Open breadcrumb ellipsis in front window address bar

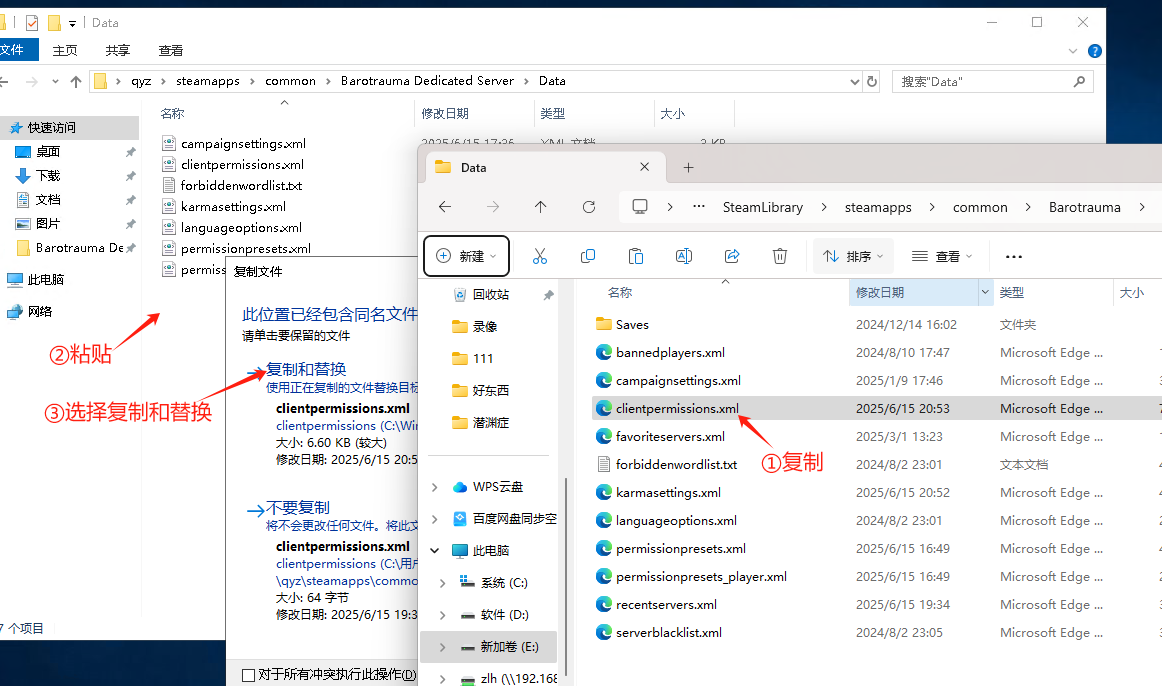(699, 207)
